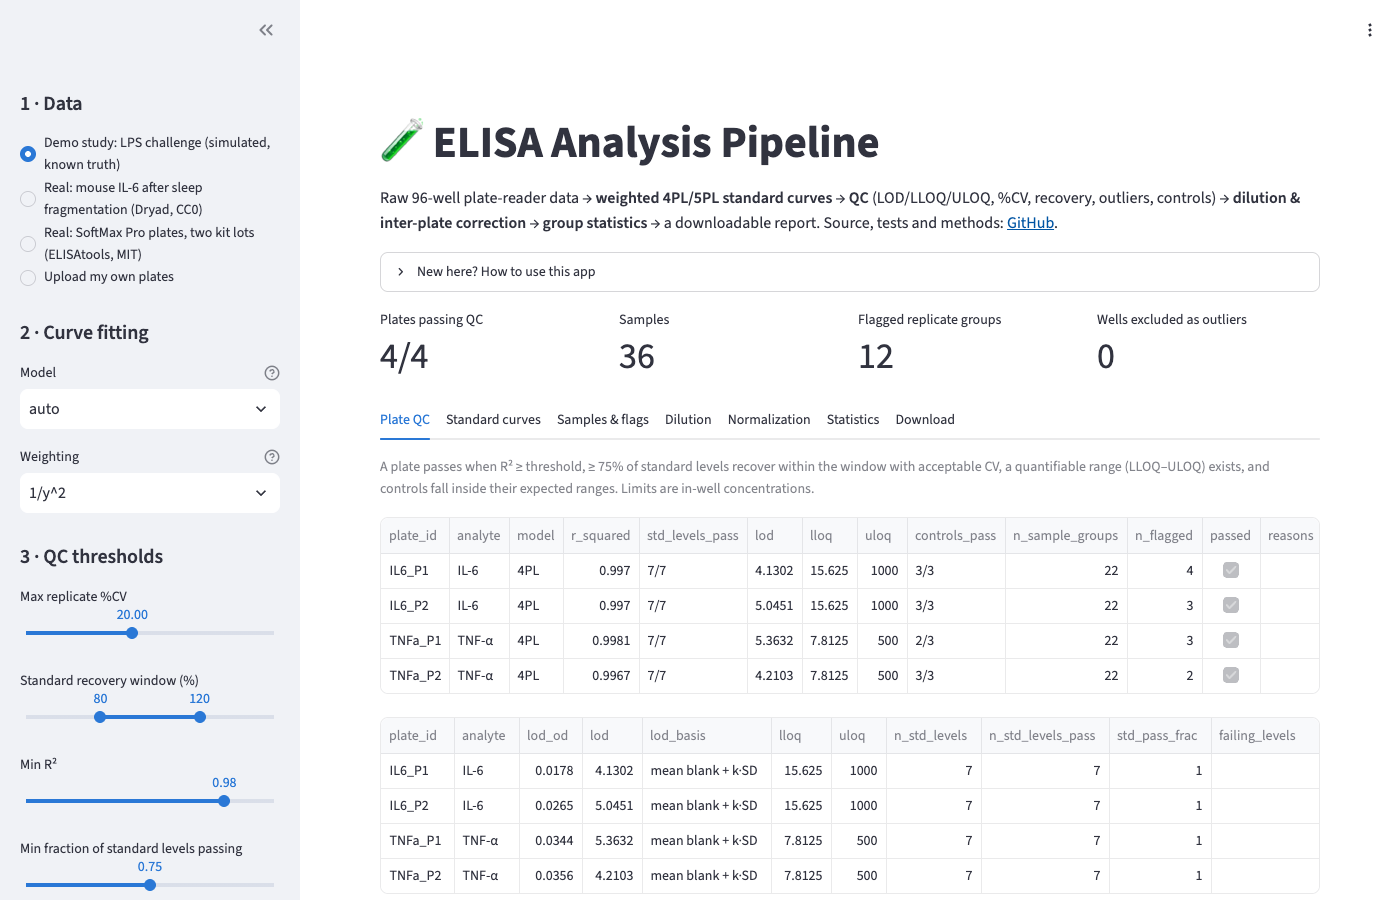Click the recovery window lower handle at 80

point(100,717)
